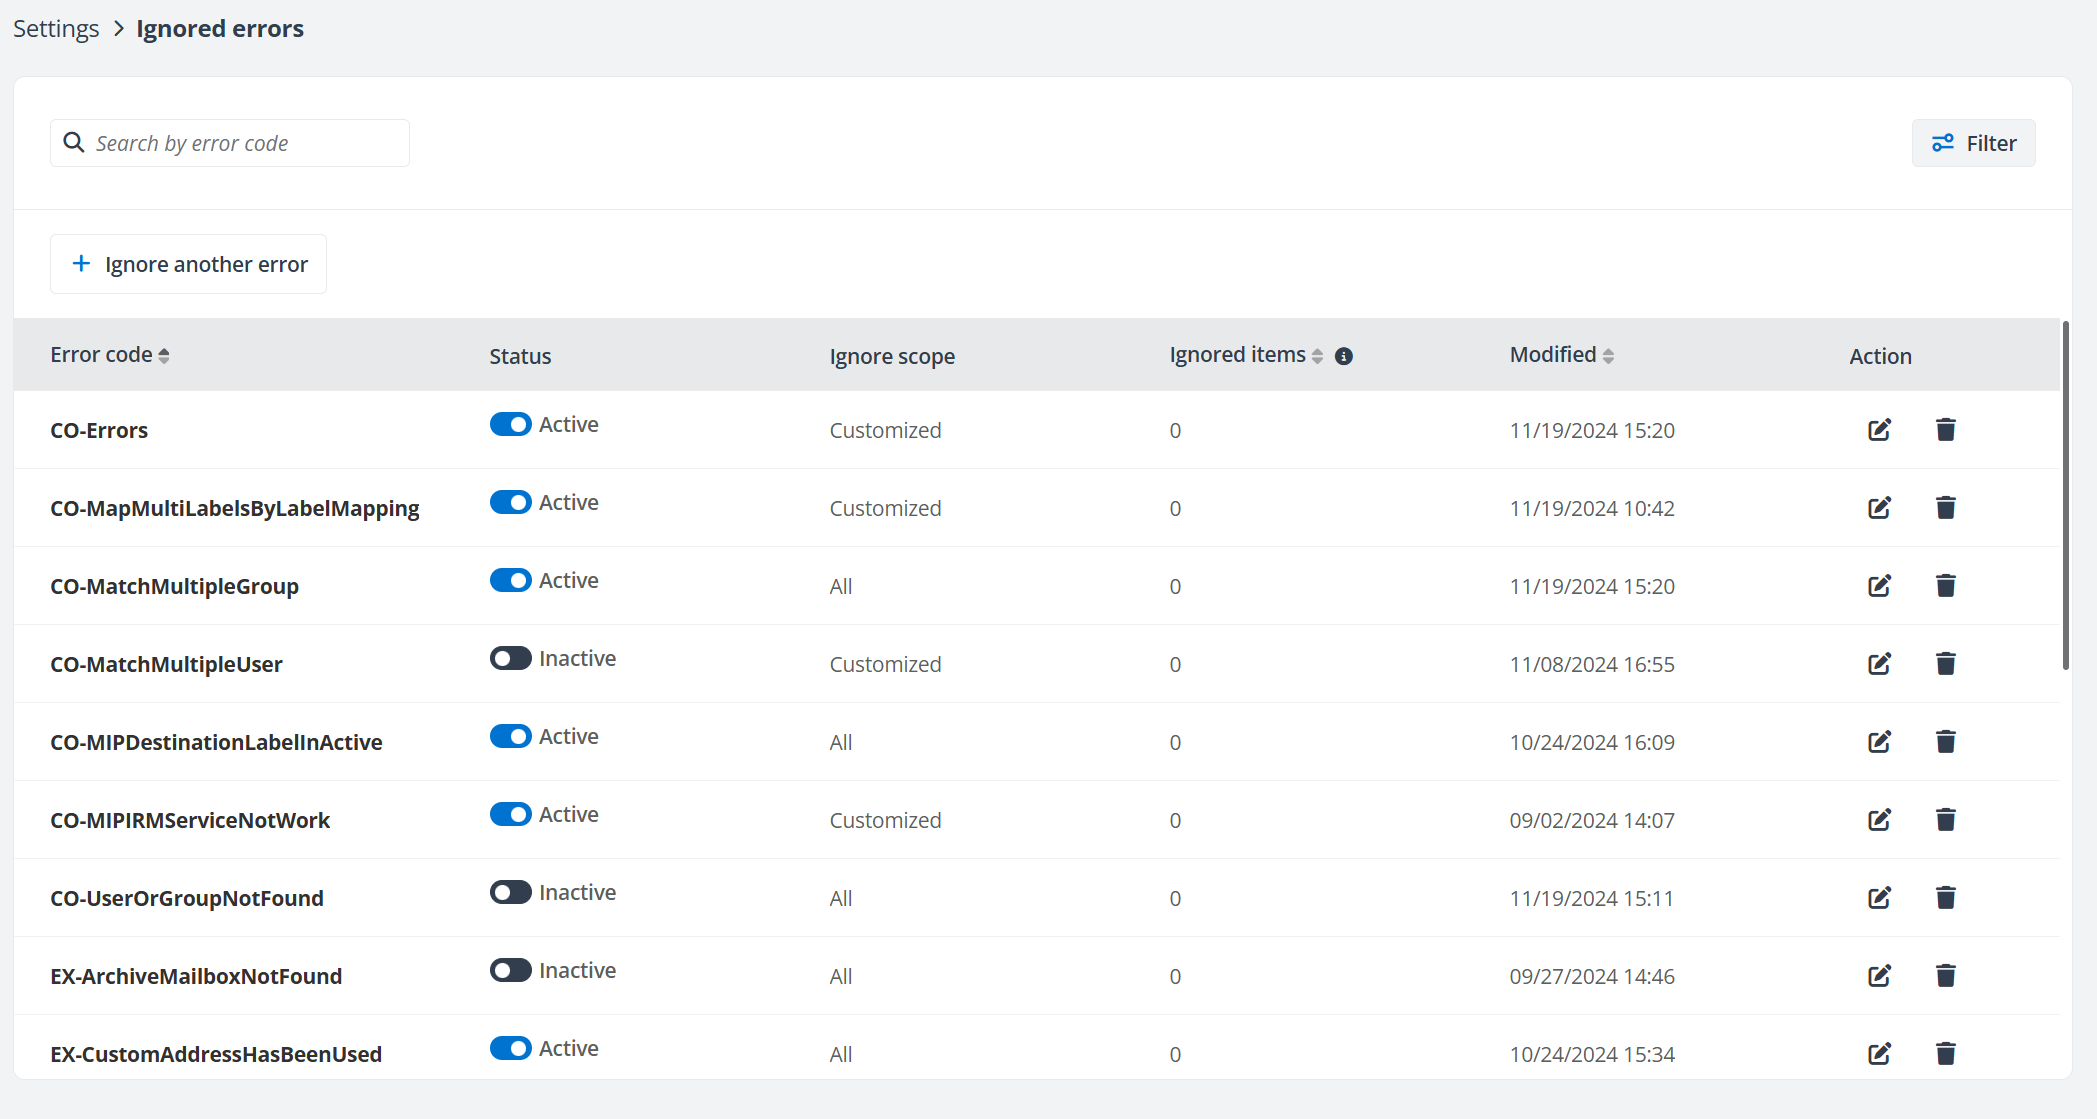
Task: Enable the CO-UserOrGroupNotFound toggle
Action: pos(510,892)
